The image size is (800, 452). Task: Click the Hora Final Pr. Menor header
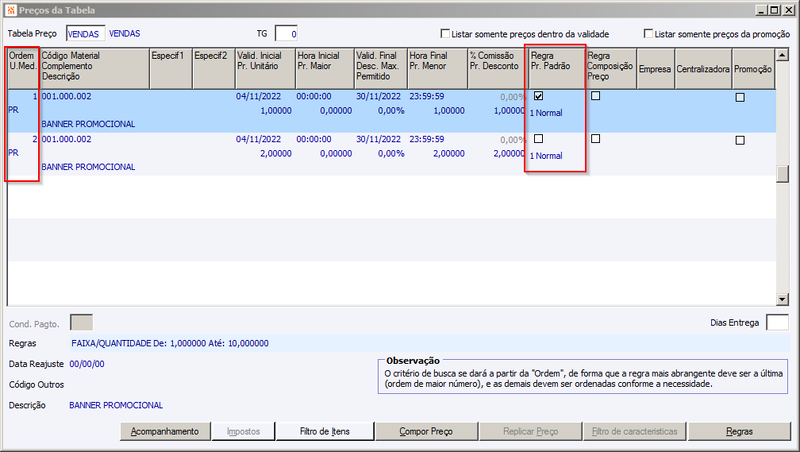click(437, 69)
